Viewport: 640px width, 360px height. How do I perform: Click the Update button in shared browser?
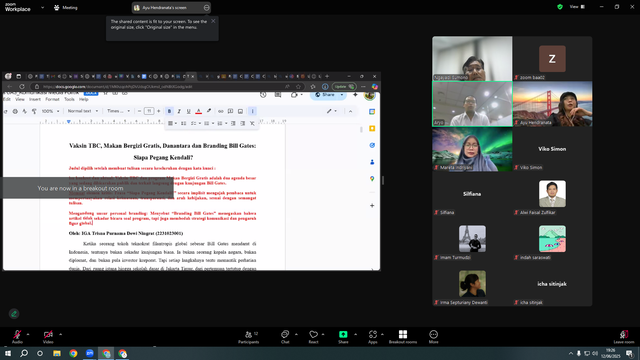(344, 87)
